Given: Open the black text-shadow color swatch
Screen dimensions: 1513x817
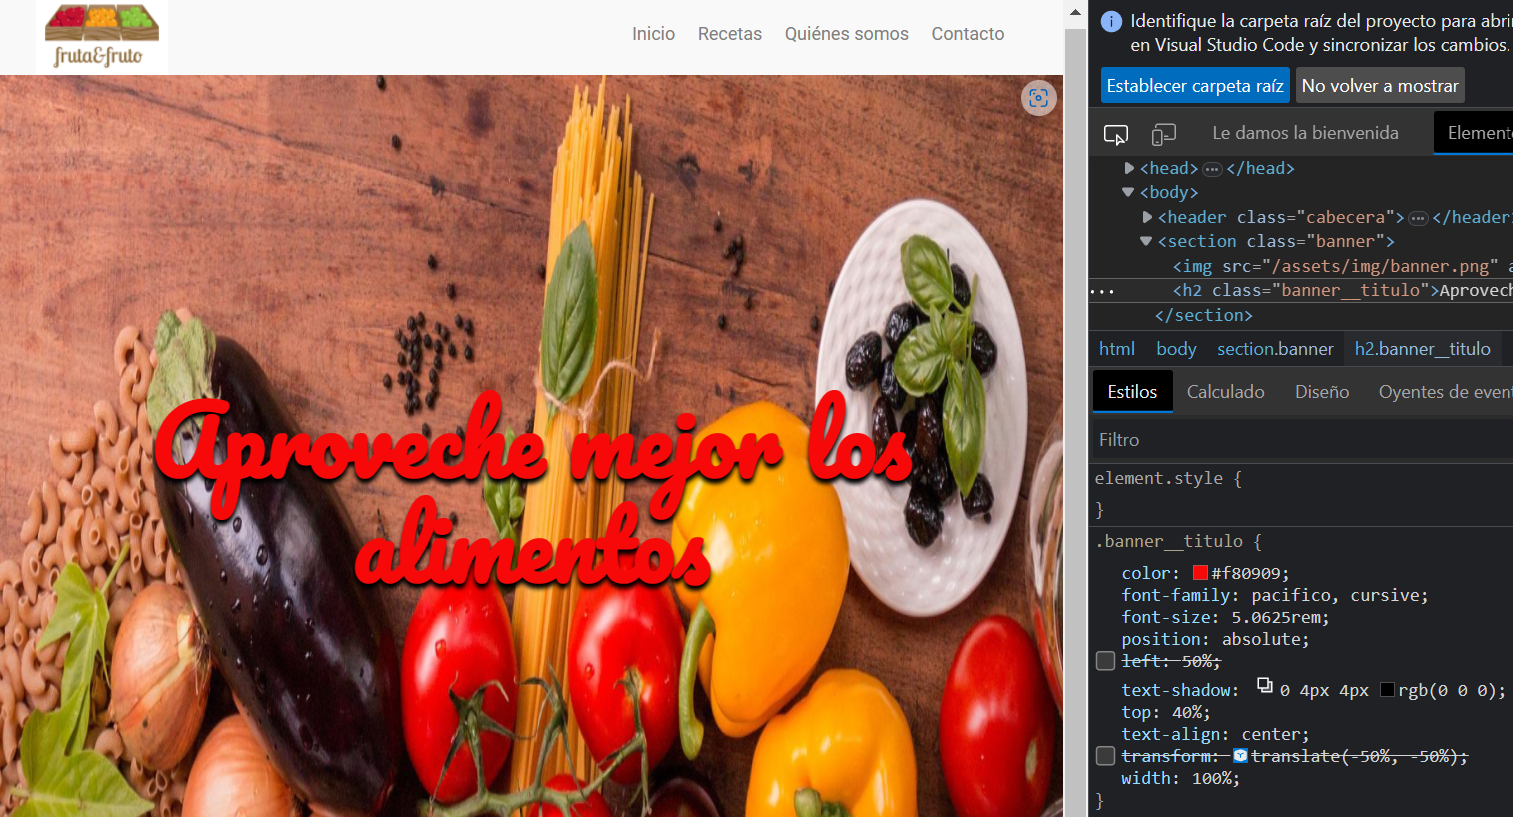Looking at the screenshot, I should [x=1387, y=690].
